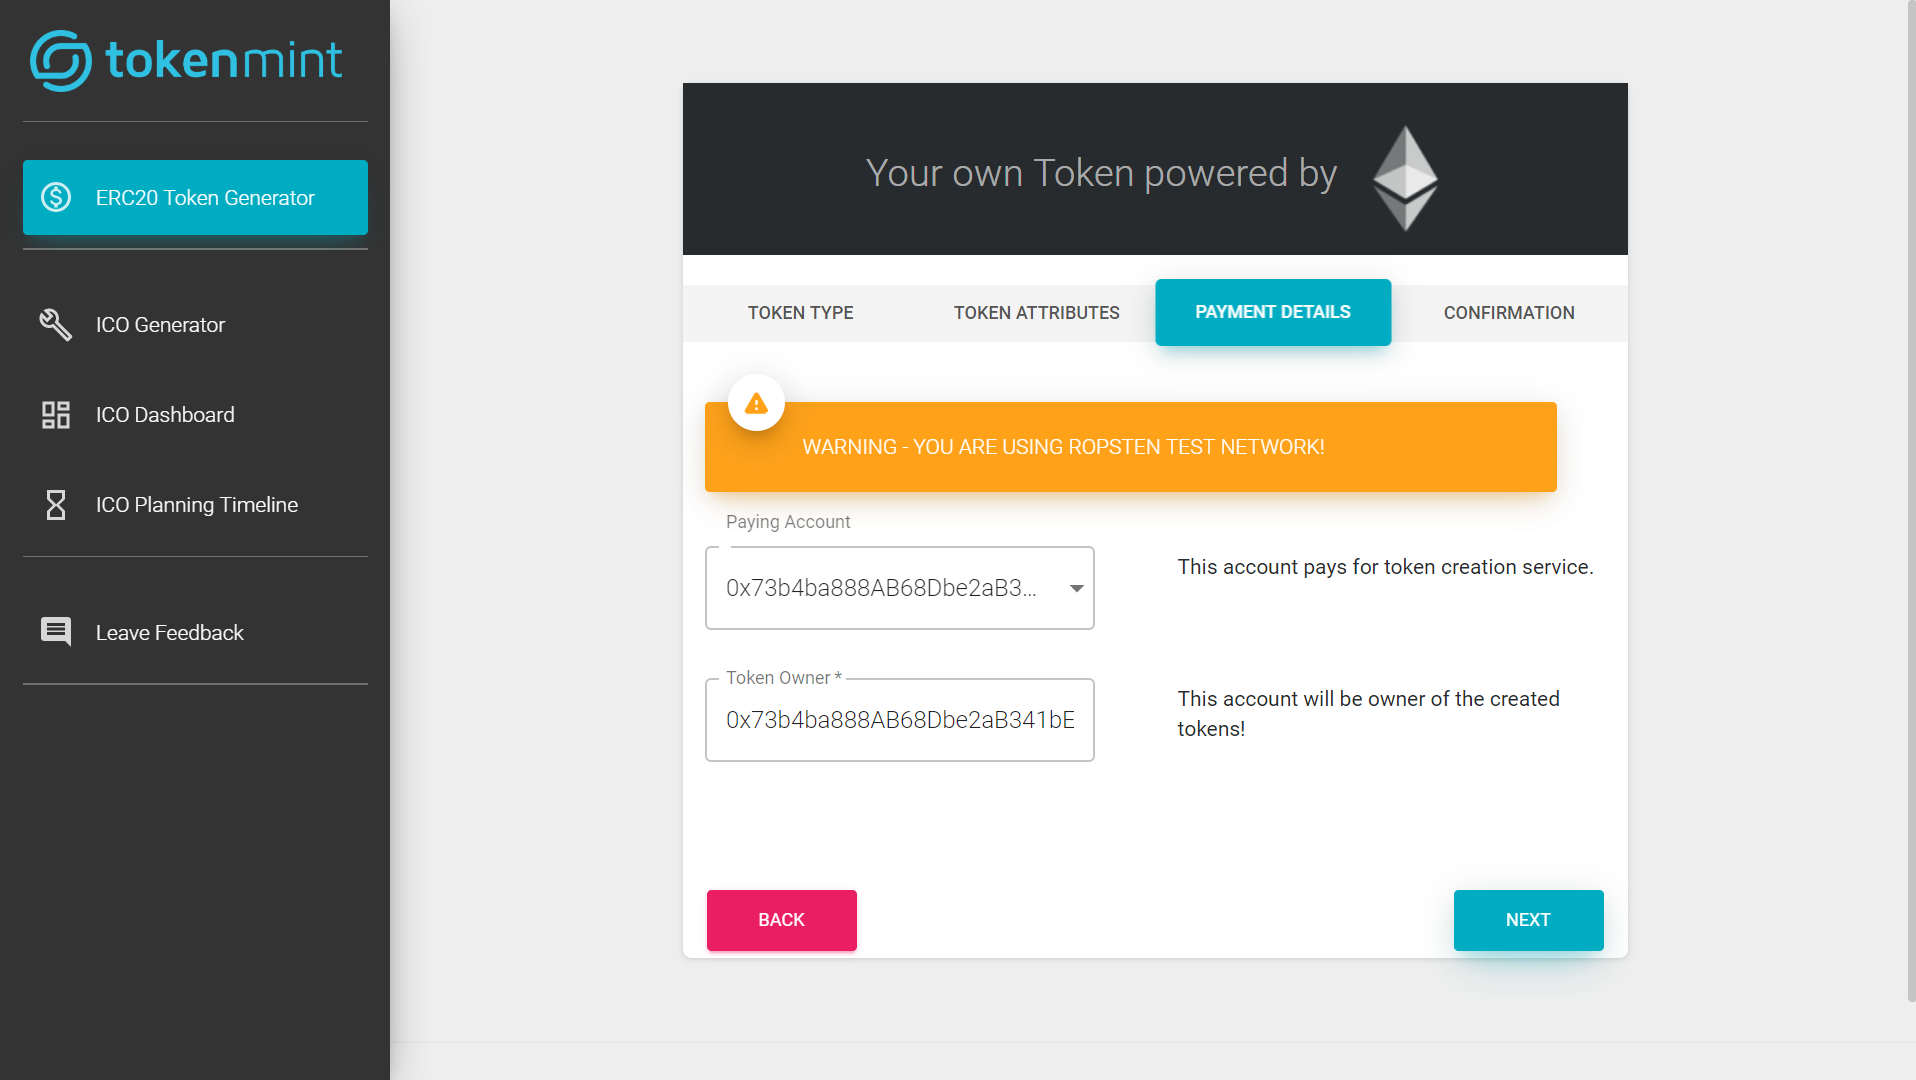Image resolution: width=1916 pixels, height=1080 pixels.
Task: Switch to the TOKEN TYPE tab
Action: [799, 312]
